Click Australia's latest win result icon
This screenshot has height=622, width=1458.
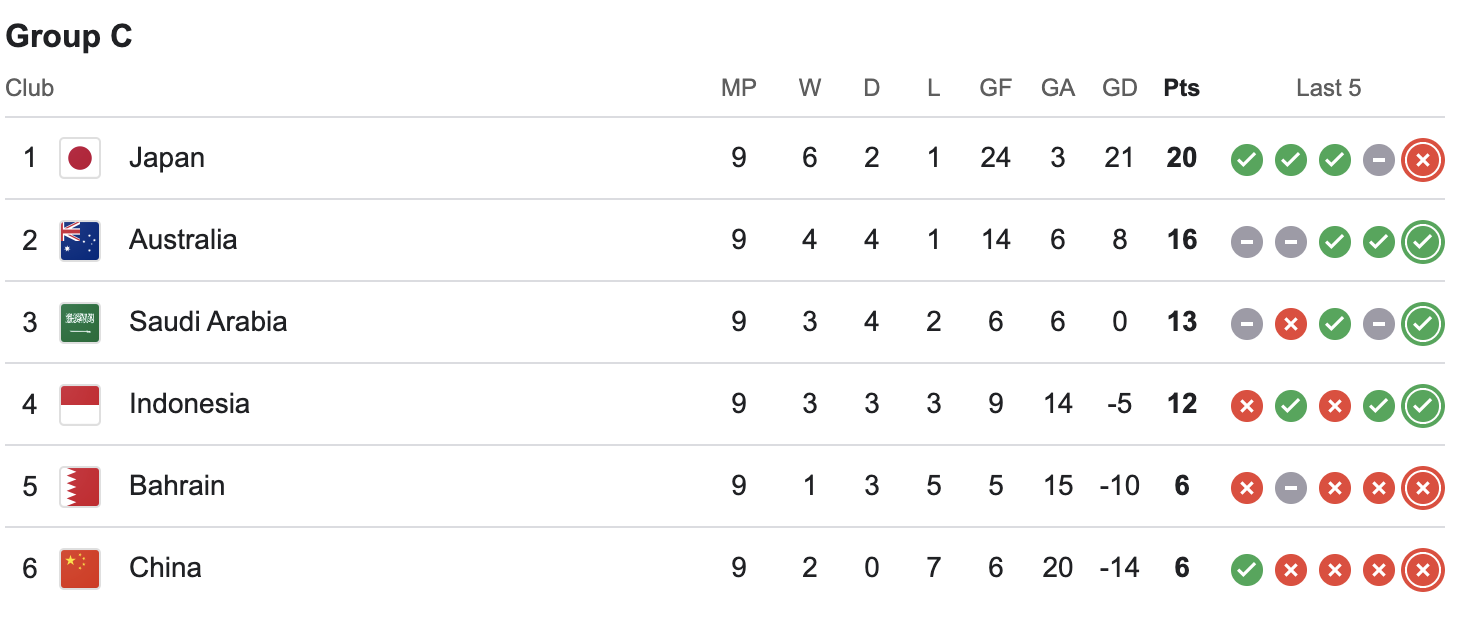[1423, 241]
